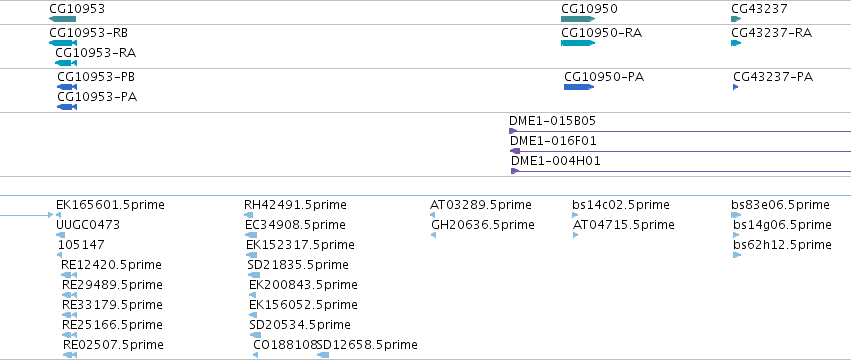
Task: Click the CG43237-PA small arrow glyph
Action: coord(735,87)
